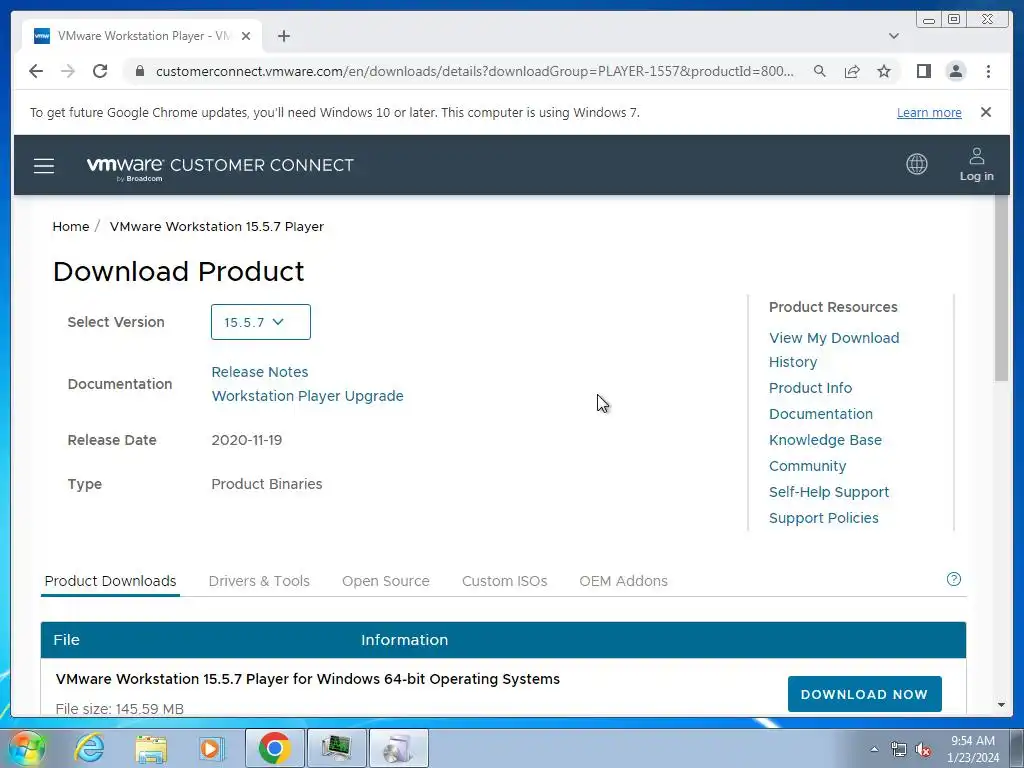Click the browser forward arrow
The height and width of the screenshot is (768, 1024).
(x=68, y=71)
